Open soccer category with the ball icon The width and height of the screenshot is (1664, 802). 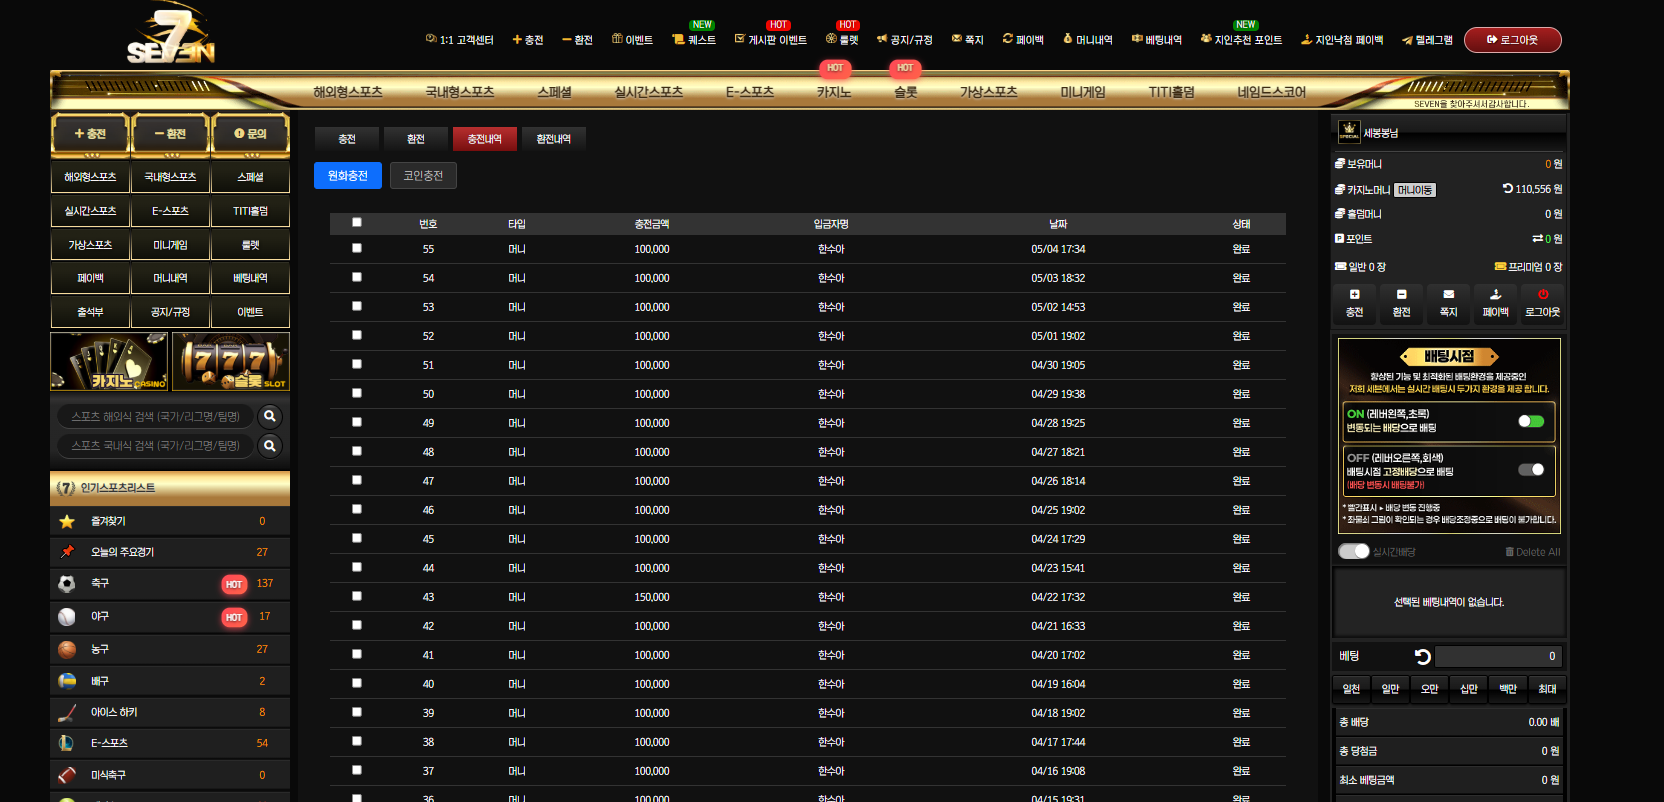(x=67, y=583)
